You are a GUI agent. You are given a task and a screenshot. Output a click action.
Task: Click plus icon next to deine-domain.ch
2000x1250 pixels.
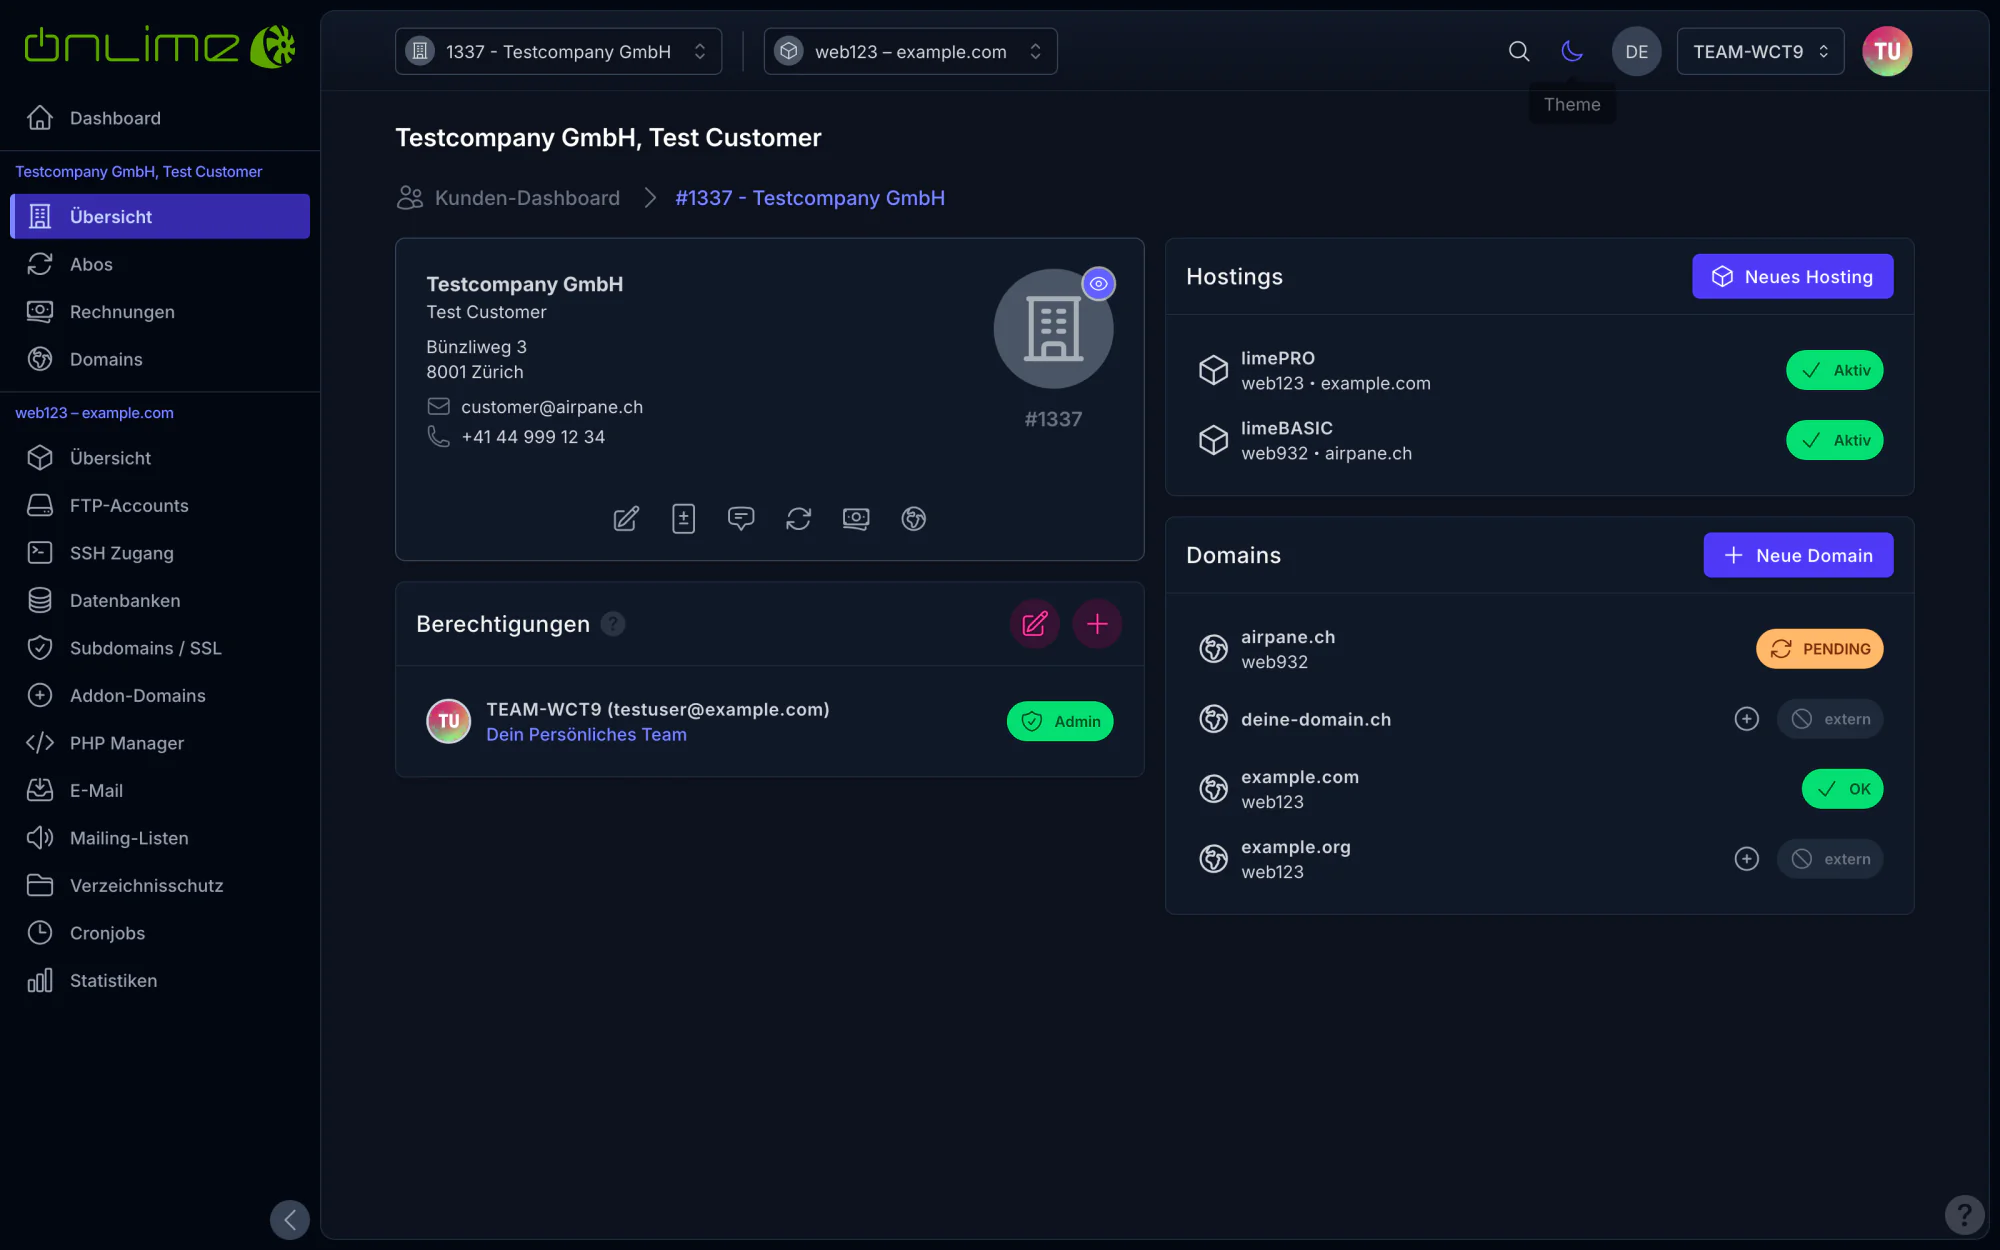(1746, 719)
